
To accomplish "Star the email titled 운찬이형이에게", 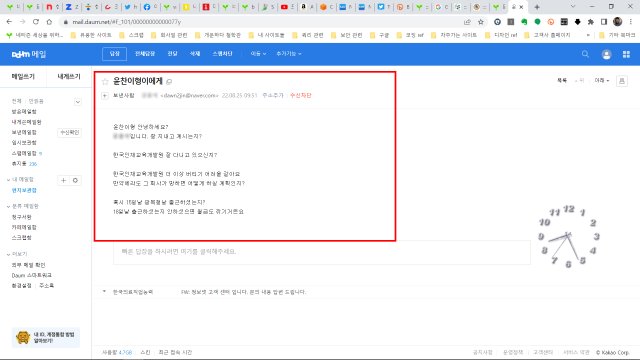I will tap(105, 82).
